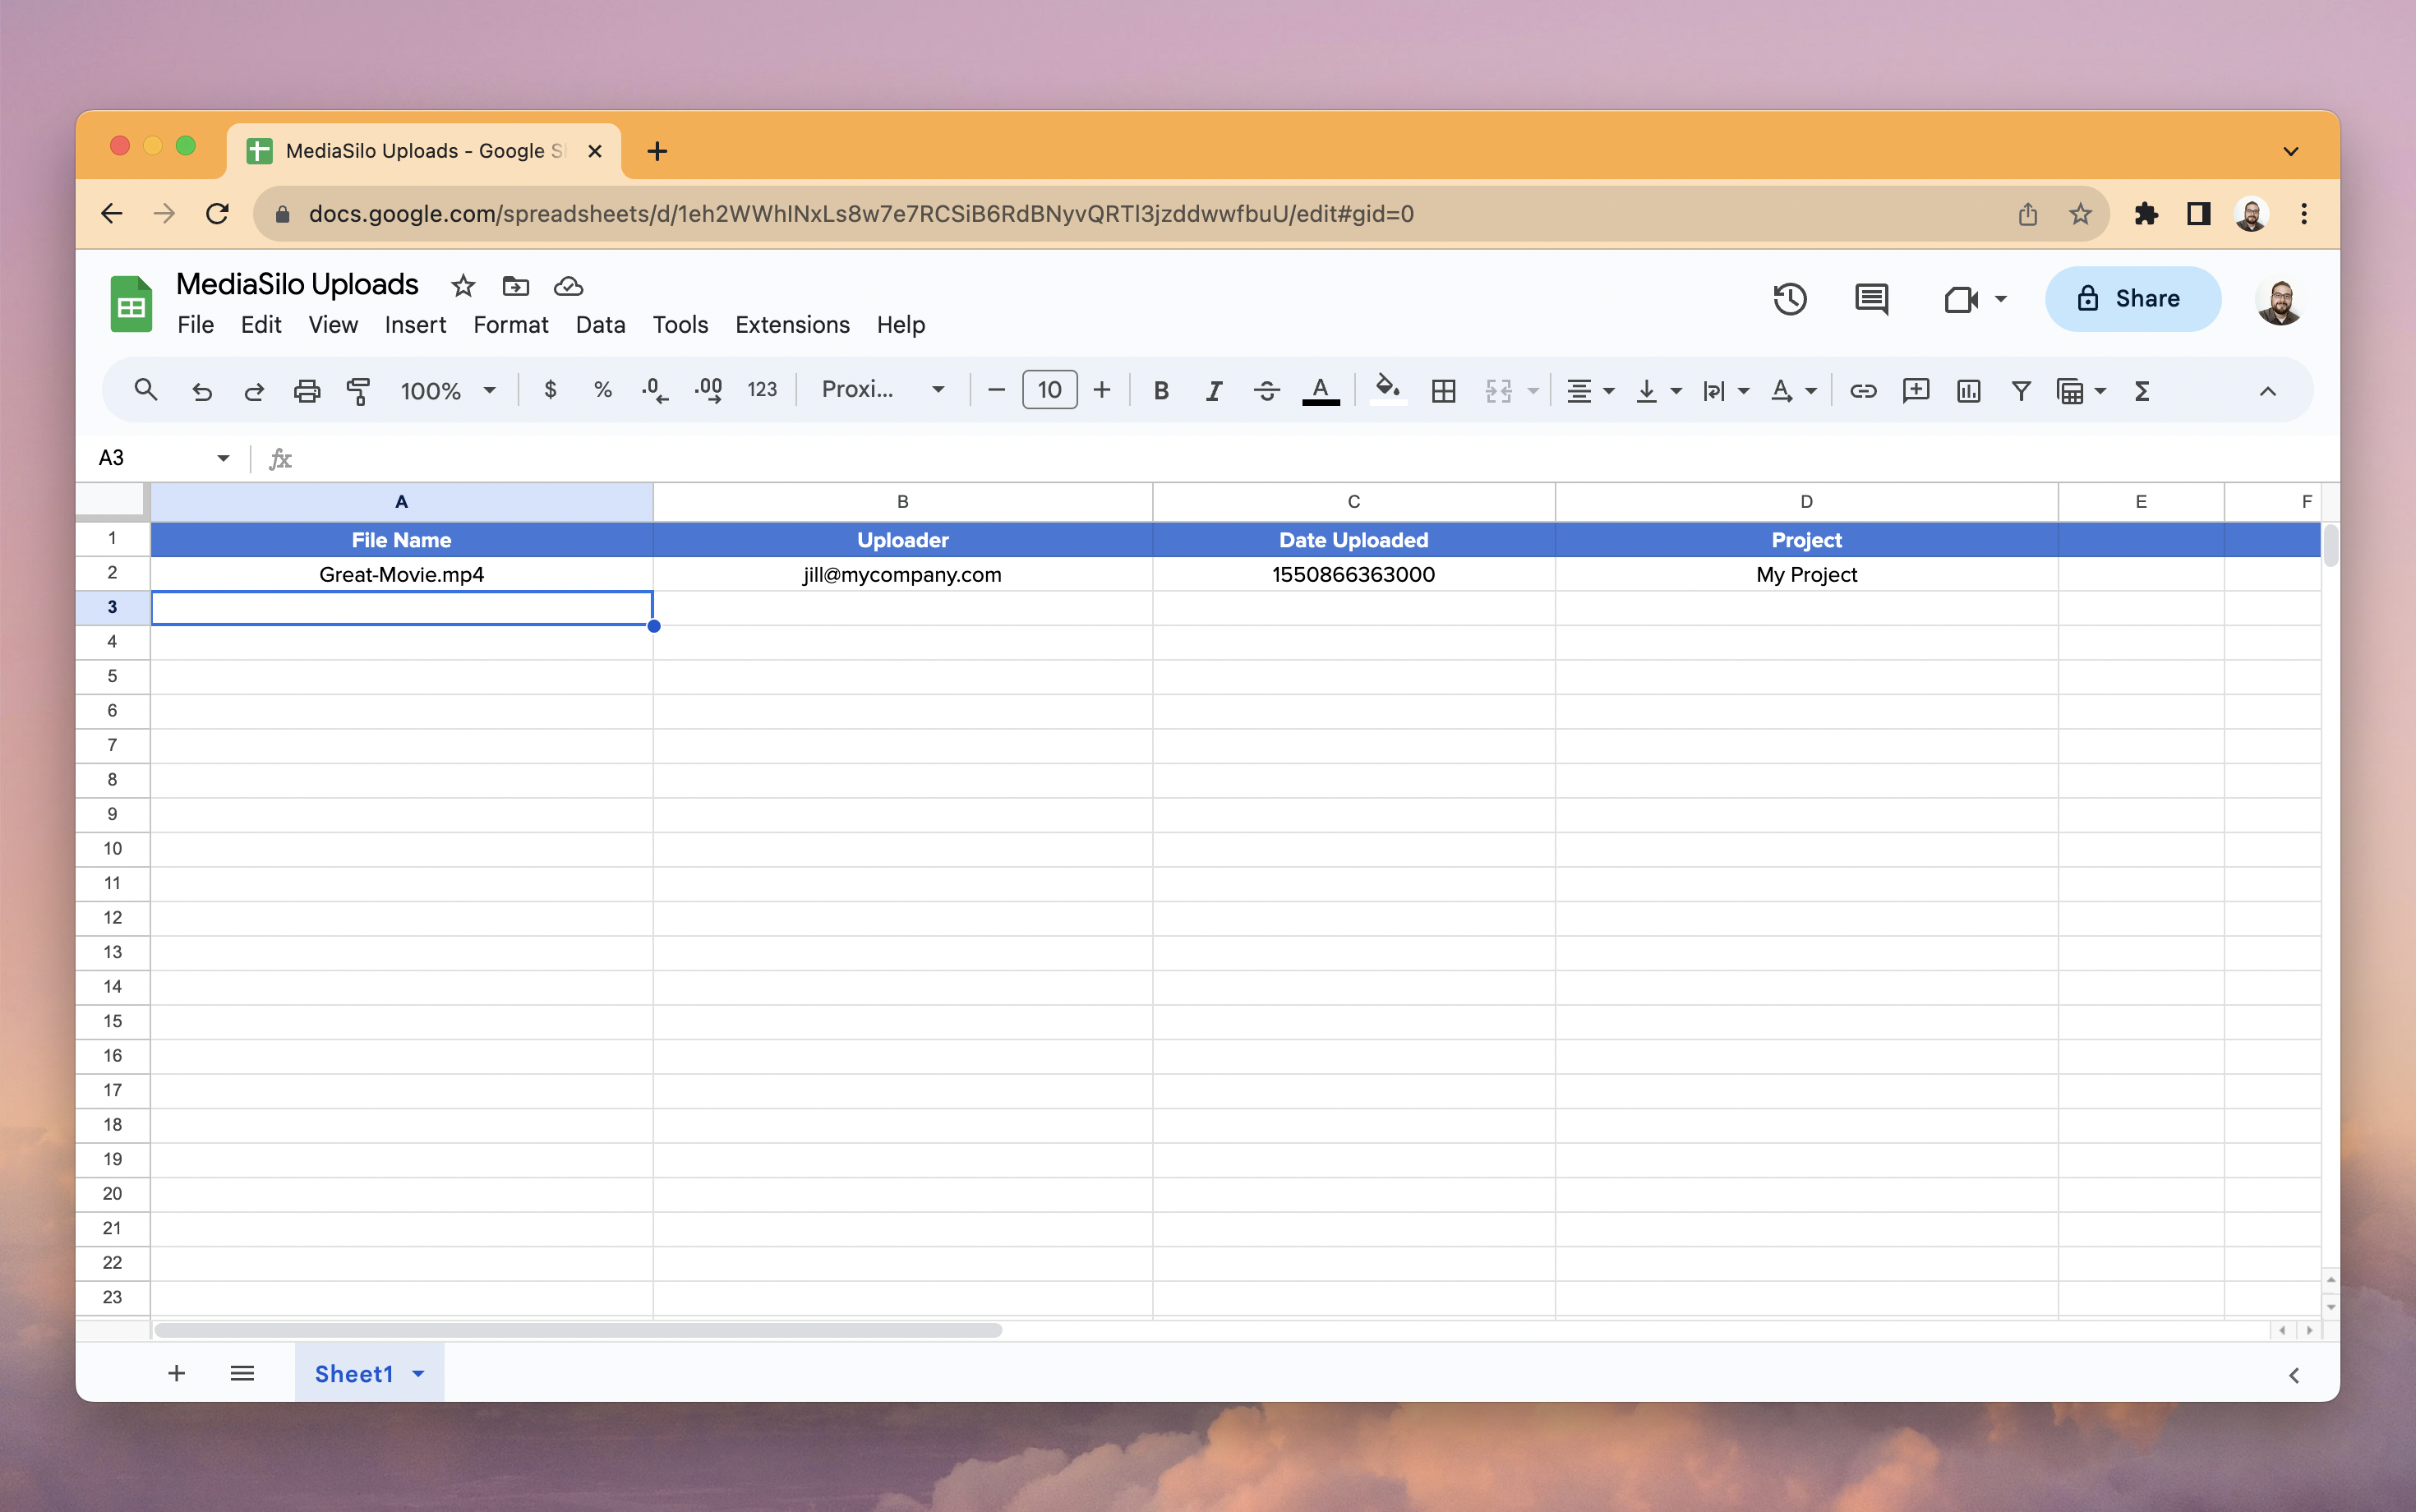Image resolution: width=2416 pixels, height=1512 pixels.
Task: Open the Format menu
Action: click(511, 325)
